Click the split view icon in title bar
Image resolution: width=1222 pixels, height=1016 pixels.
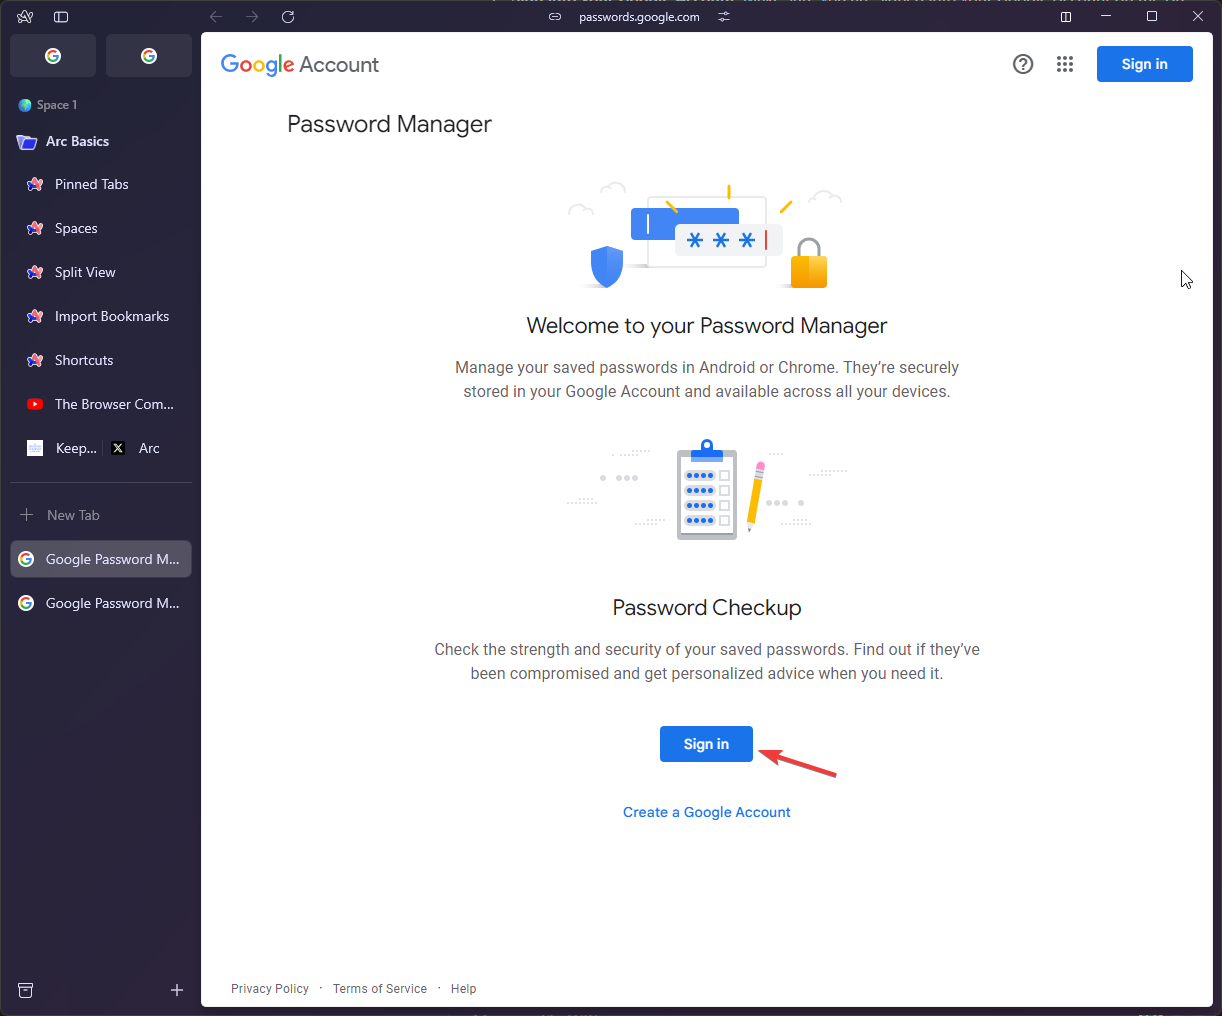point(1066,17)
